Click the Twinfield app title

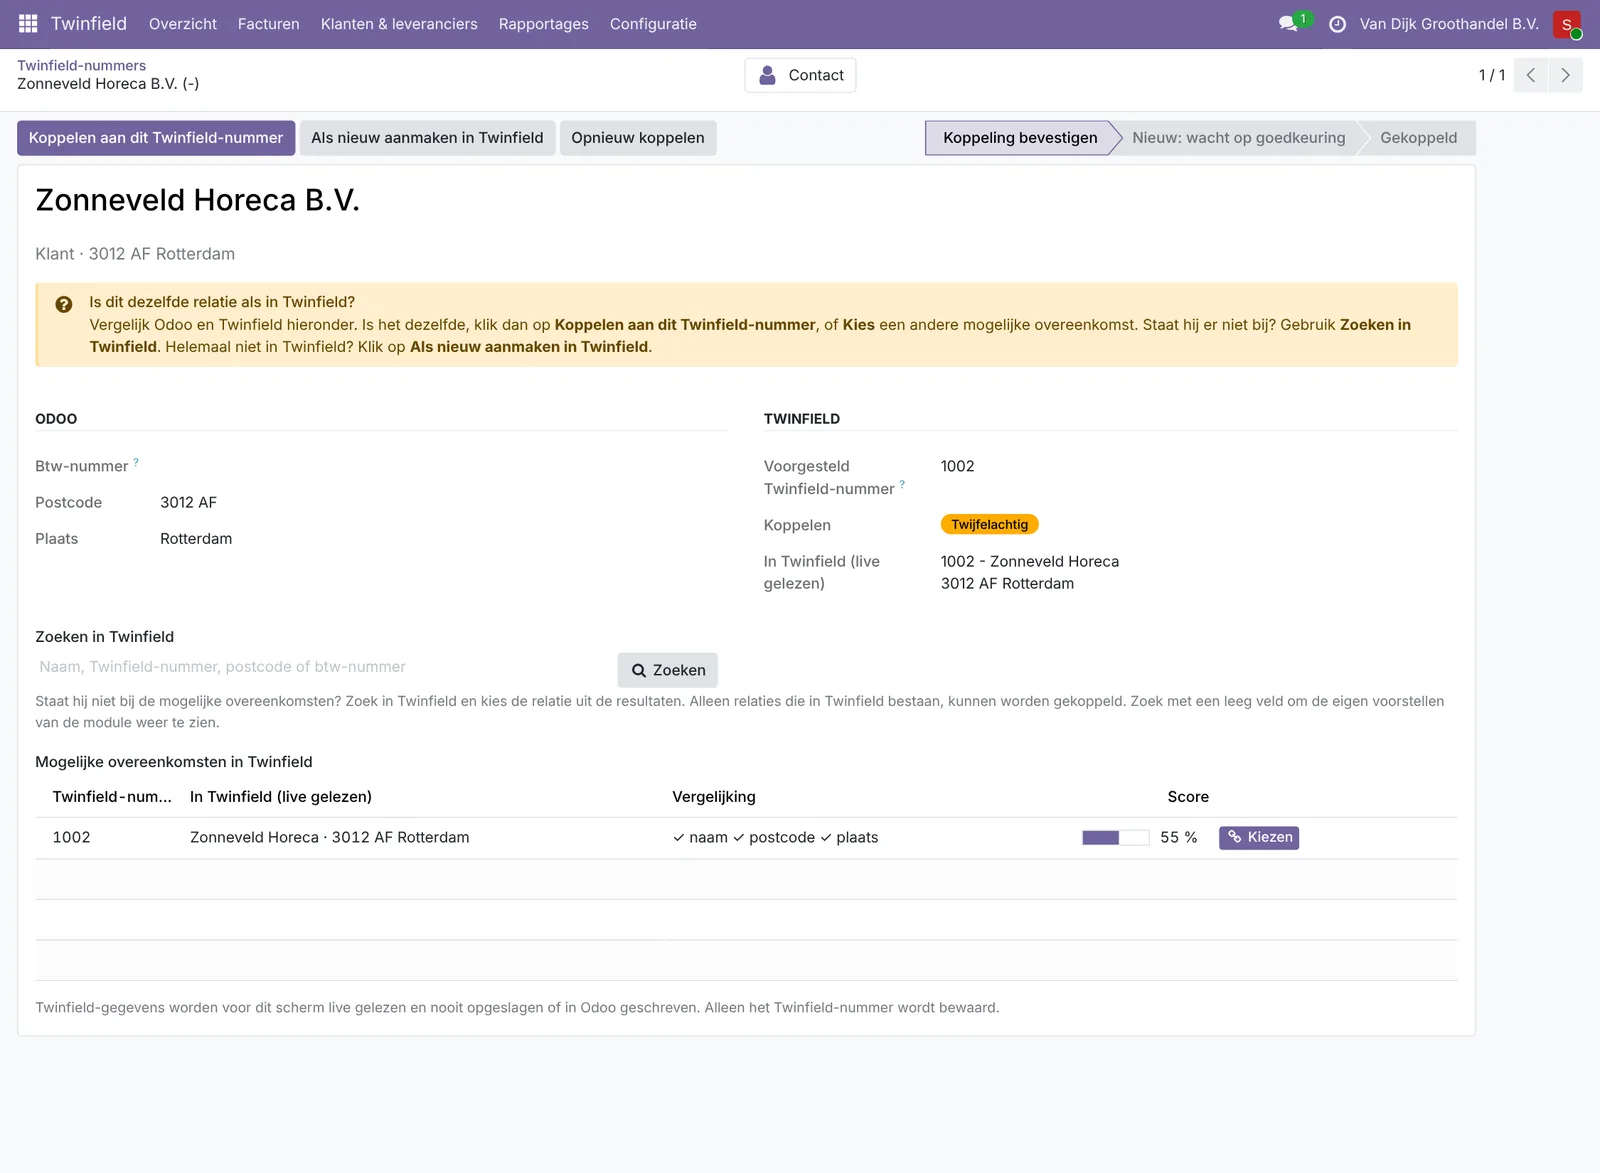click(x=89, y=24)
